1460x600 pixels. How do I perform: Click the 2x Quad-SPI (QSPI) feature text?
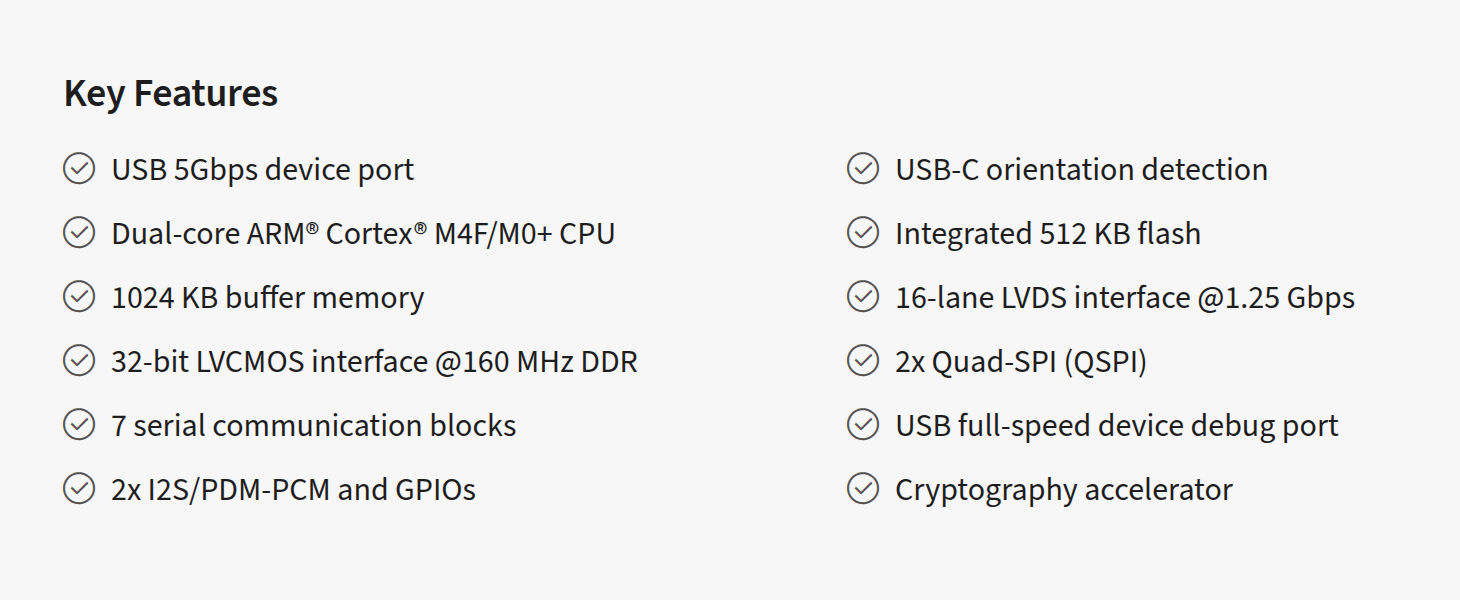[x=1020, y=362]
